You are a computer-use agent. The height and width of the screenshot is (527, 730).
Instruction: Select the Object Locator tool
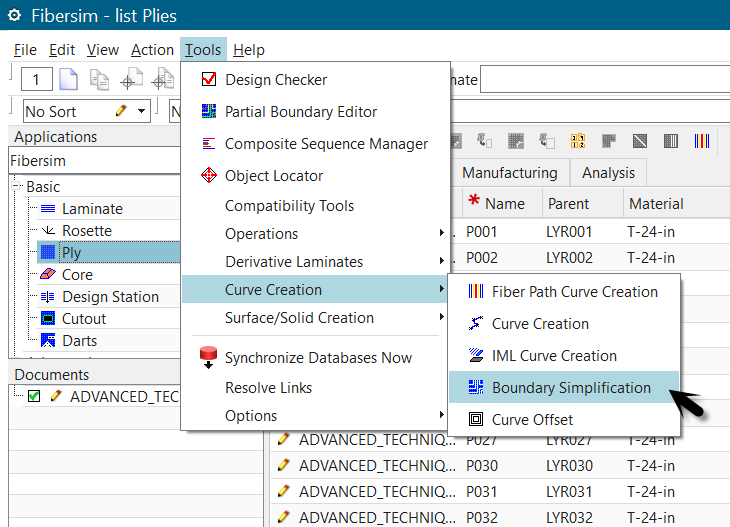click(273, 176)
